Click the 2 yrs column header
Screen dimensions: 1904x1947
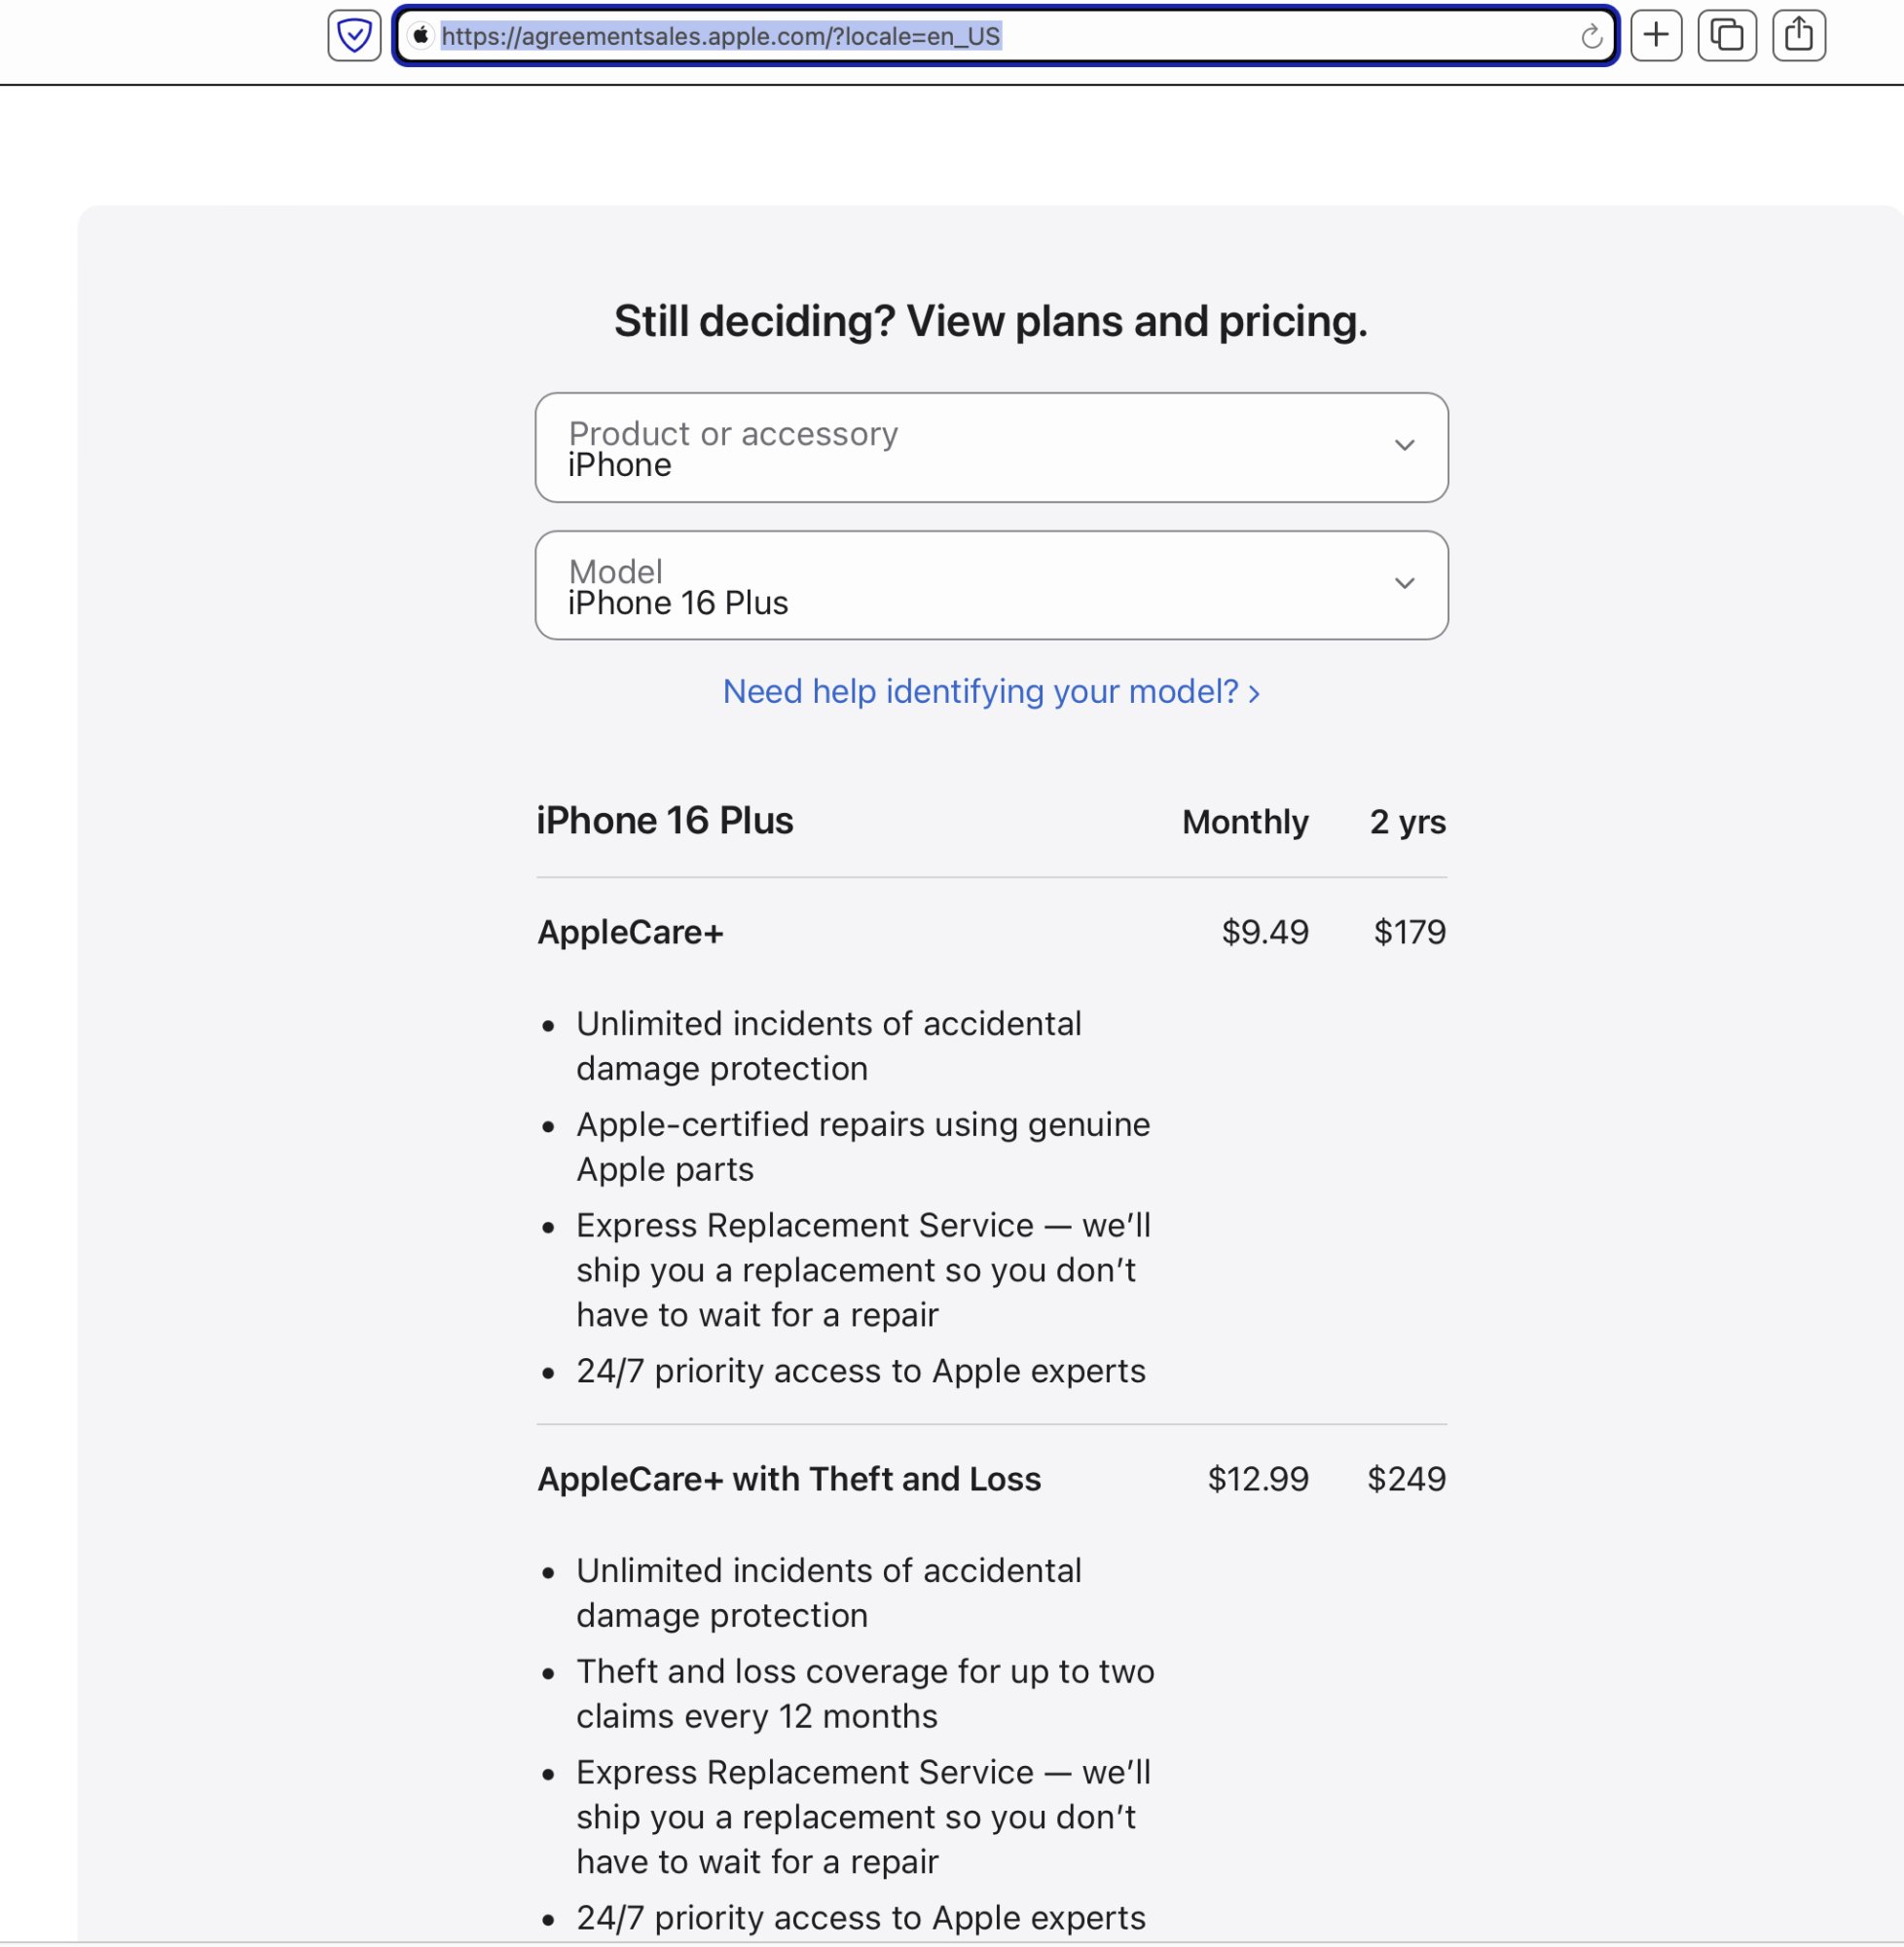click(1407, 822)
